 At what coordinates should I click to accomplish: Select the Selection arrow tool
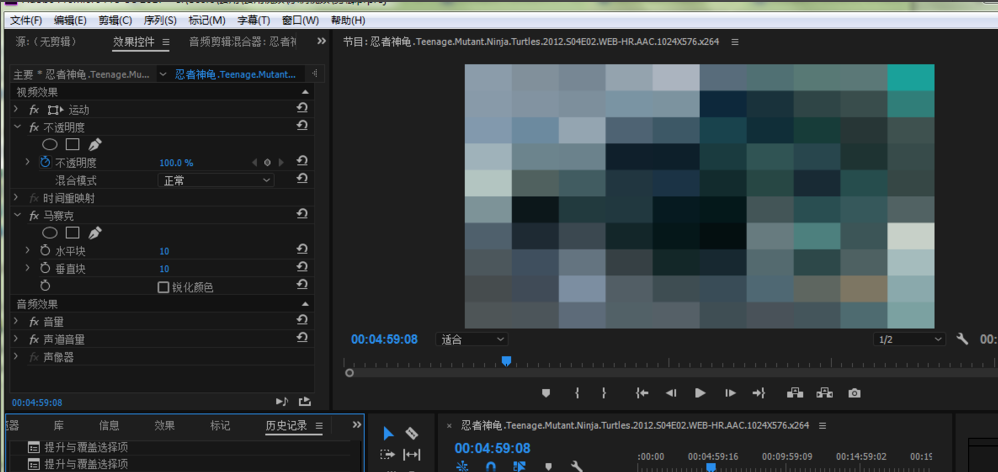click(x=388, y=433)
